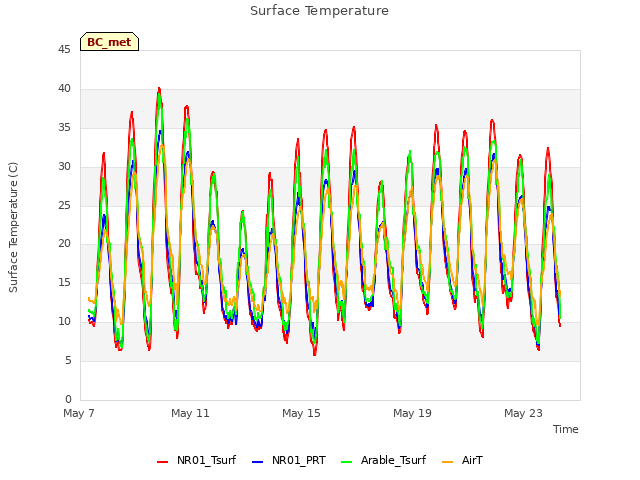Toggle the Arable_Tsurf legend entry
The image size is (640, 480).
coord(384,460)
